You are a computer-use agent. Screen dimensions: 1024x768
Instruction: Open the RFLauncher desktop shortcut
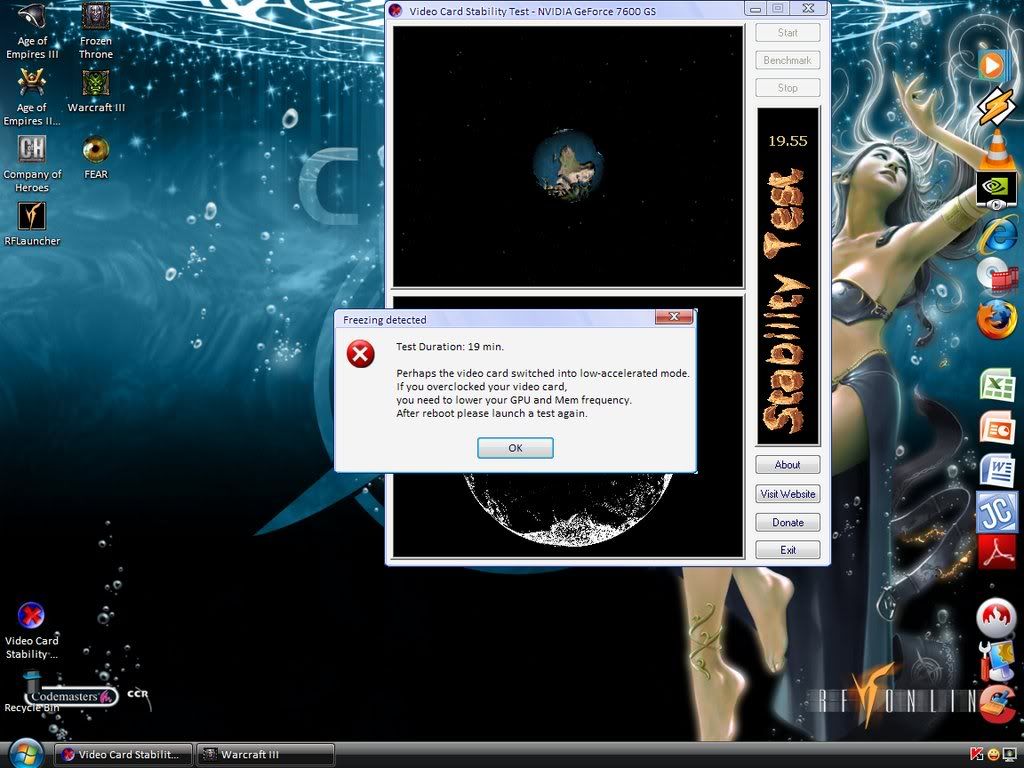pyautogui.click(x=32, y=224)
